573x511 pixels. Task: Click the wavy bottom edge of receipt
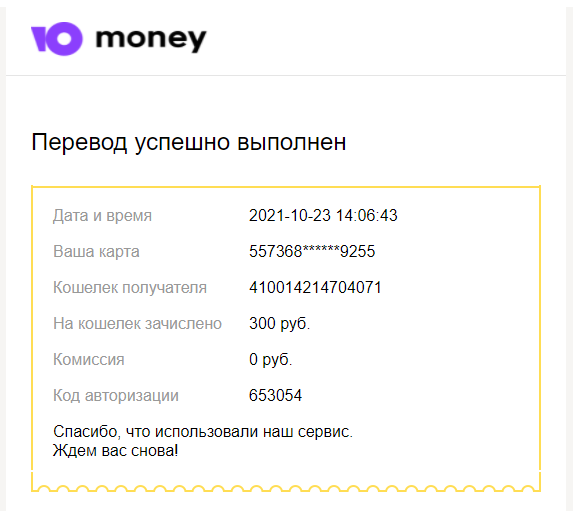tap(286, 488)
